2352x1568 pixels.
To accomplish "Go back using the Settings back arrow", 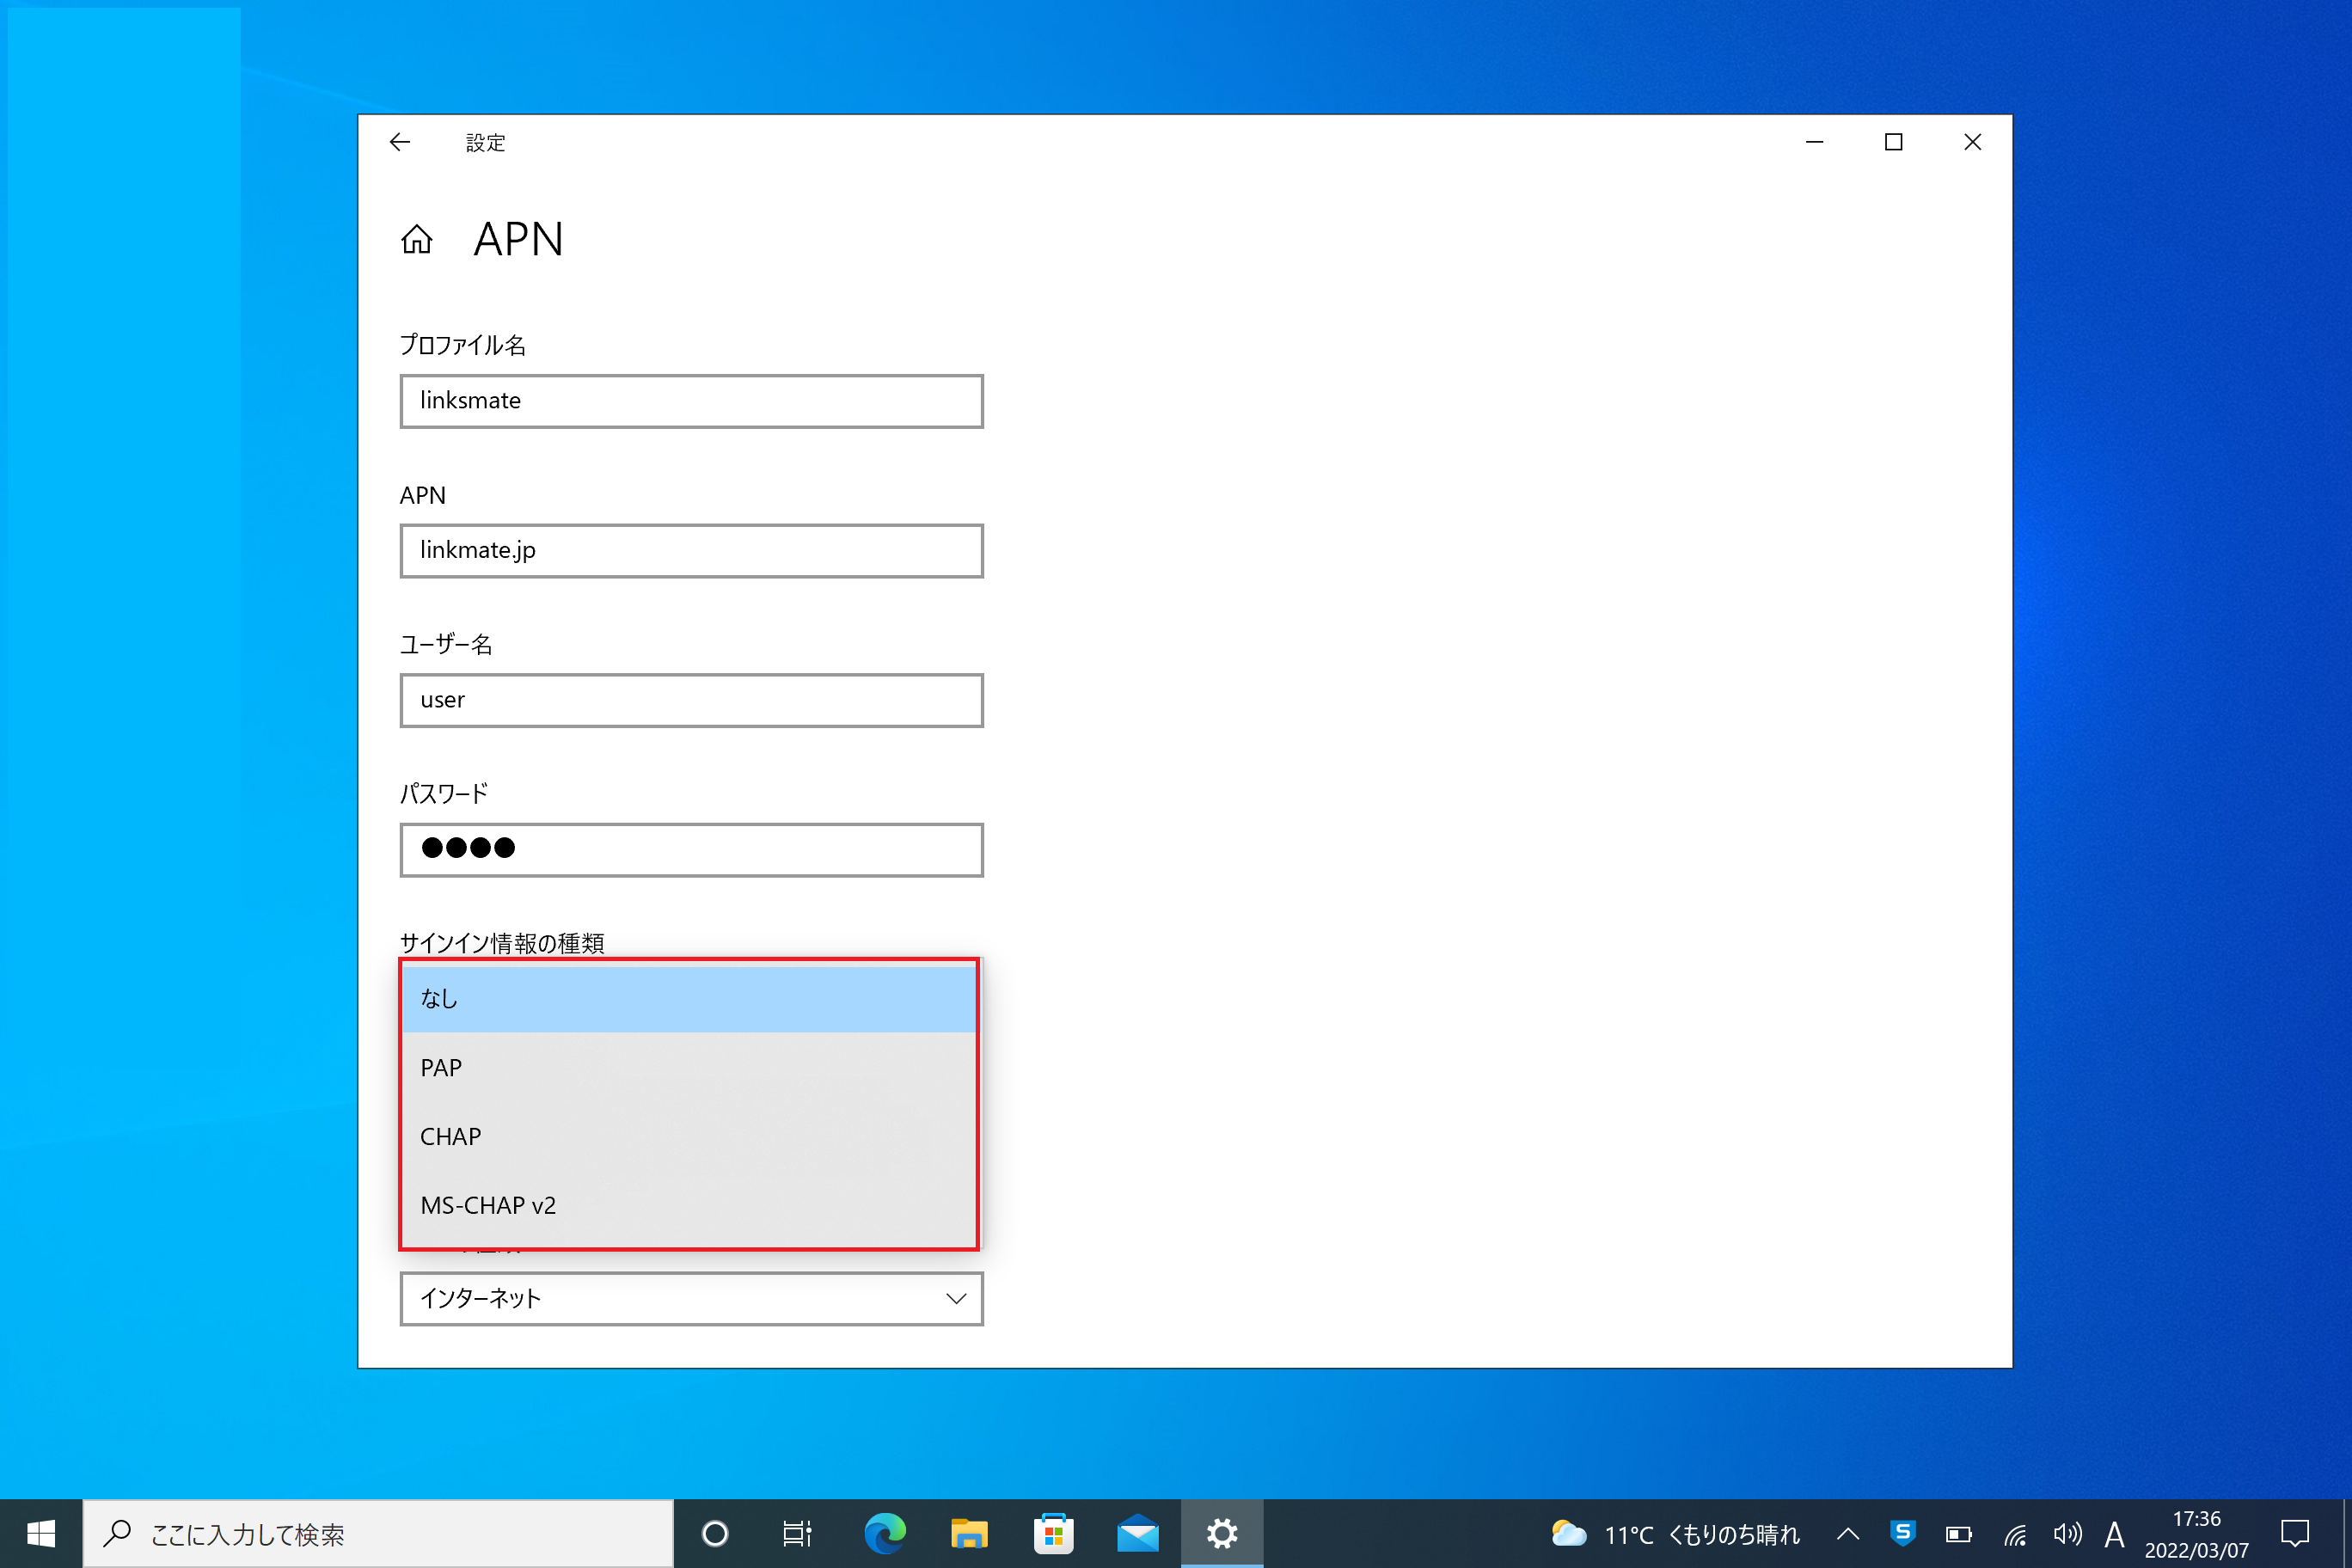I will [x=400, y=142].
